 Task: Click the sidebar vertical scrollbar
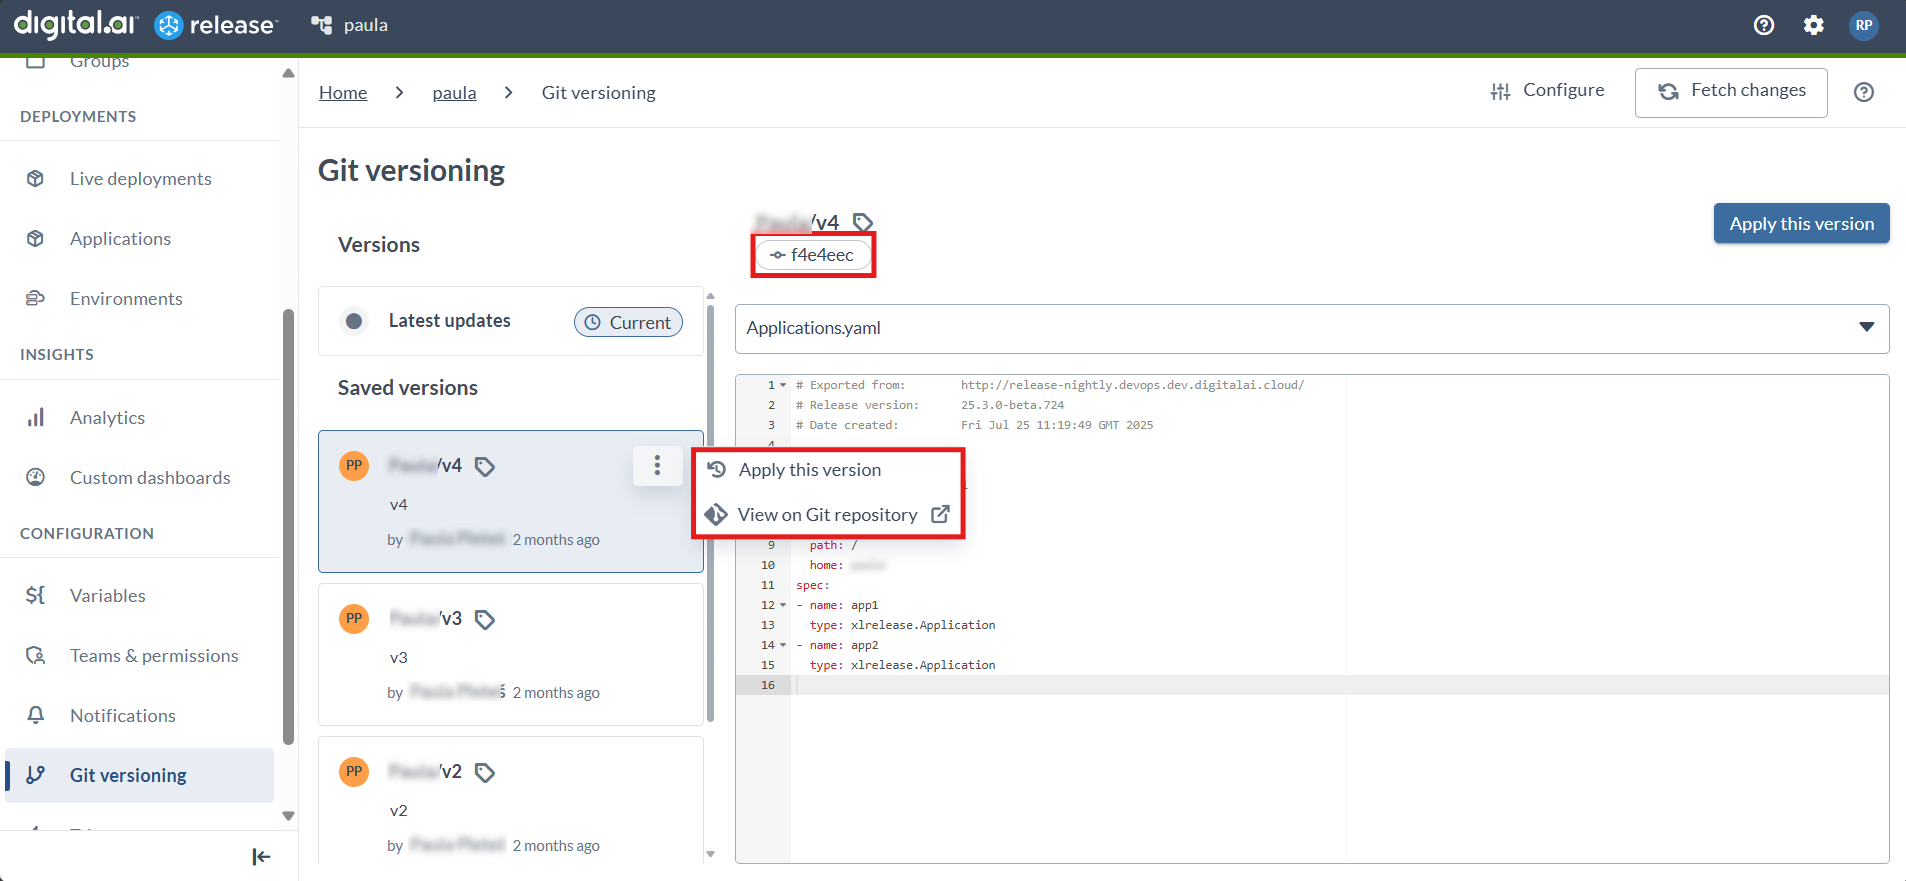tap(288, 526)
